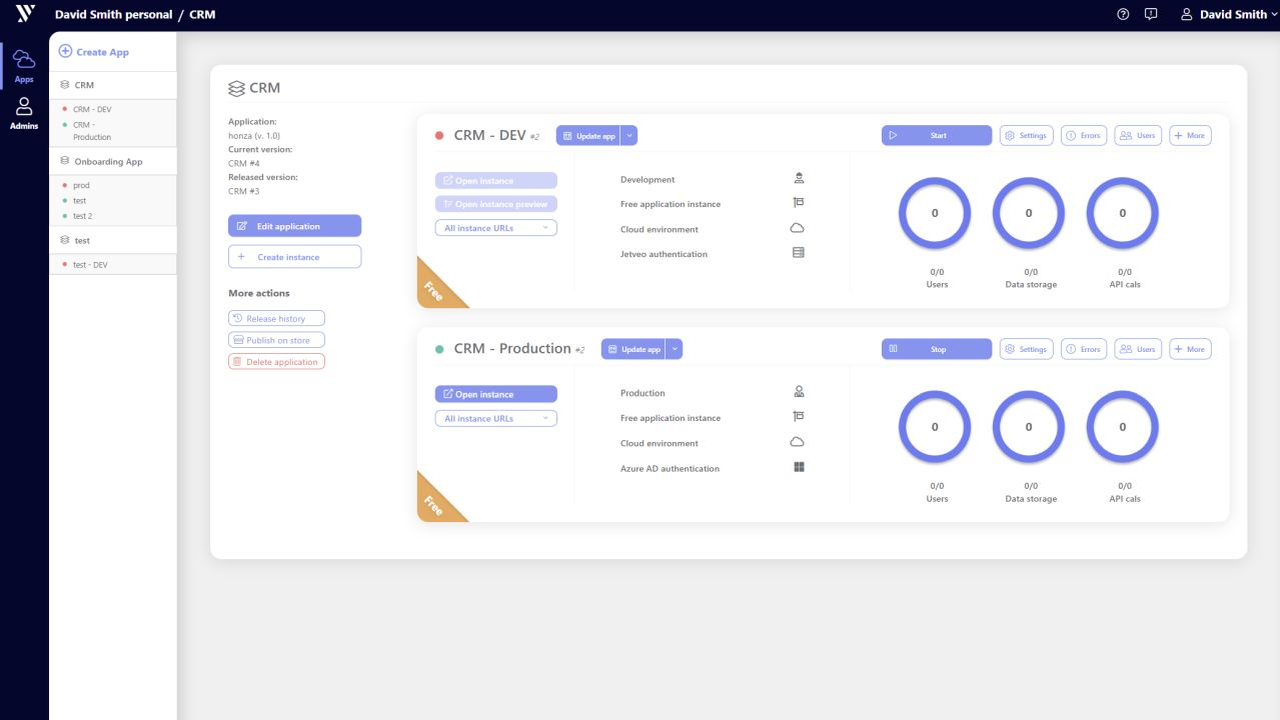Click cloud icon in CRM - Production card
This screenshot has width=1280, height=720.
click(798, 442)
